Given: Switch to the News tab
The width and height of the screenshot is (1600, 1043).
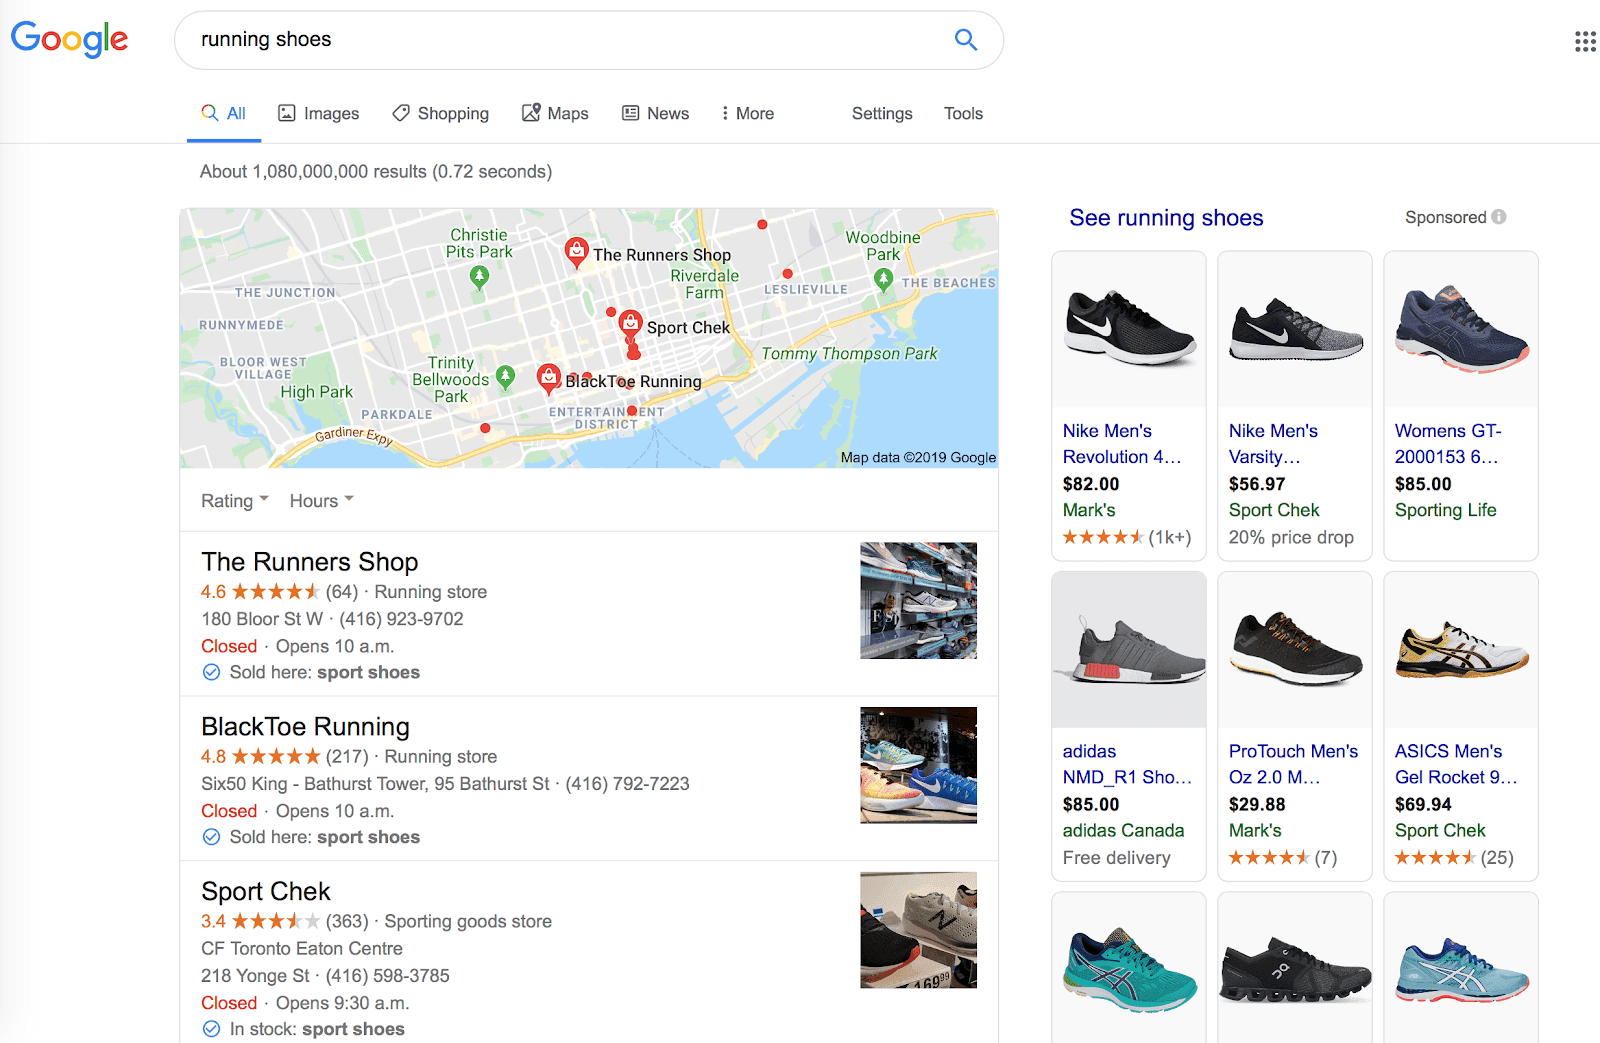Looking at the screenshot, I should click(656, 113).
